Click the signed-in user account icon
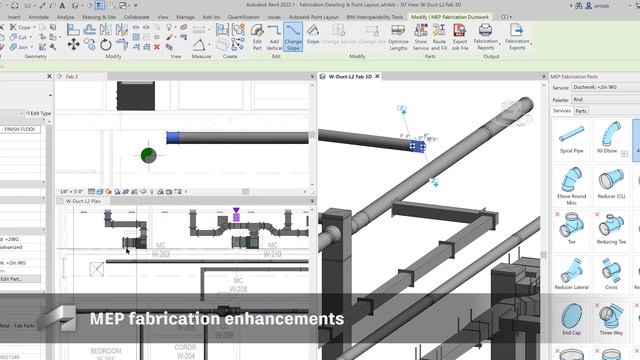This screenshot has width=640, height=360. (x=589, y=6)
